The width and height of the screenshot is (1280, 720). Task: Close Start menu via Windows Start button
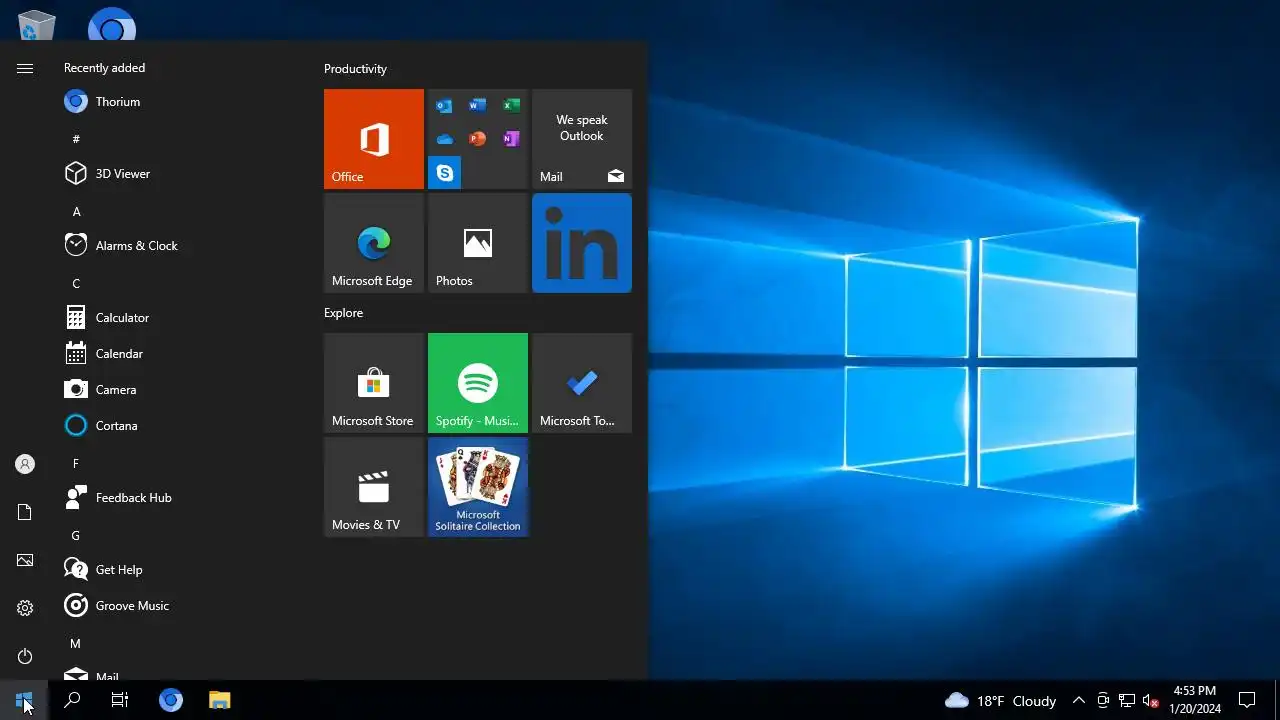pos(24,700)
